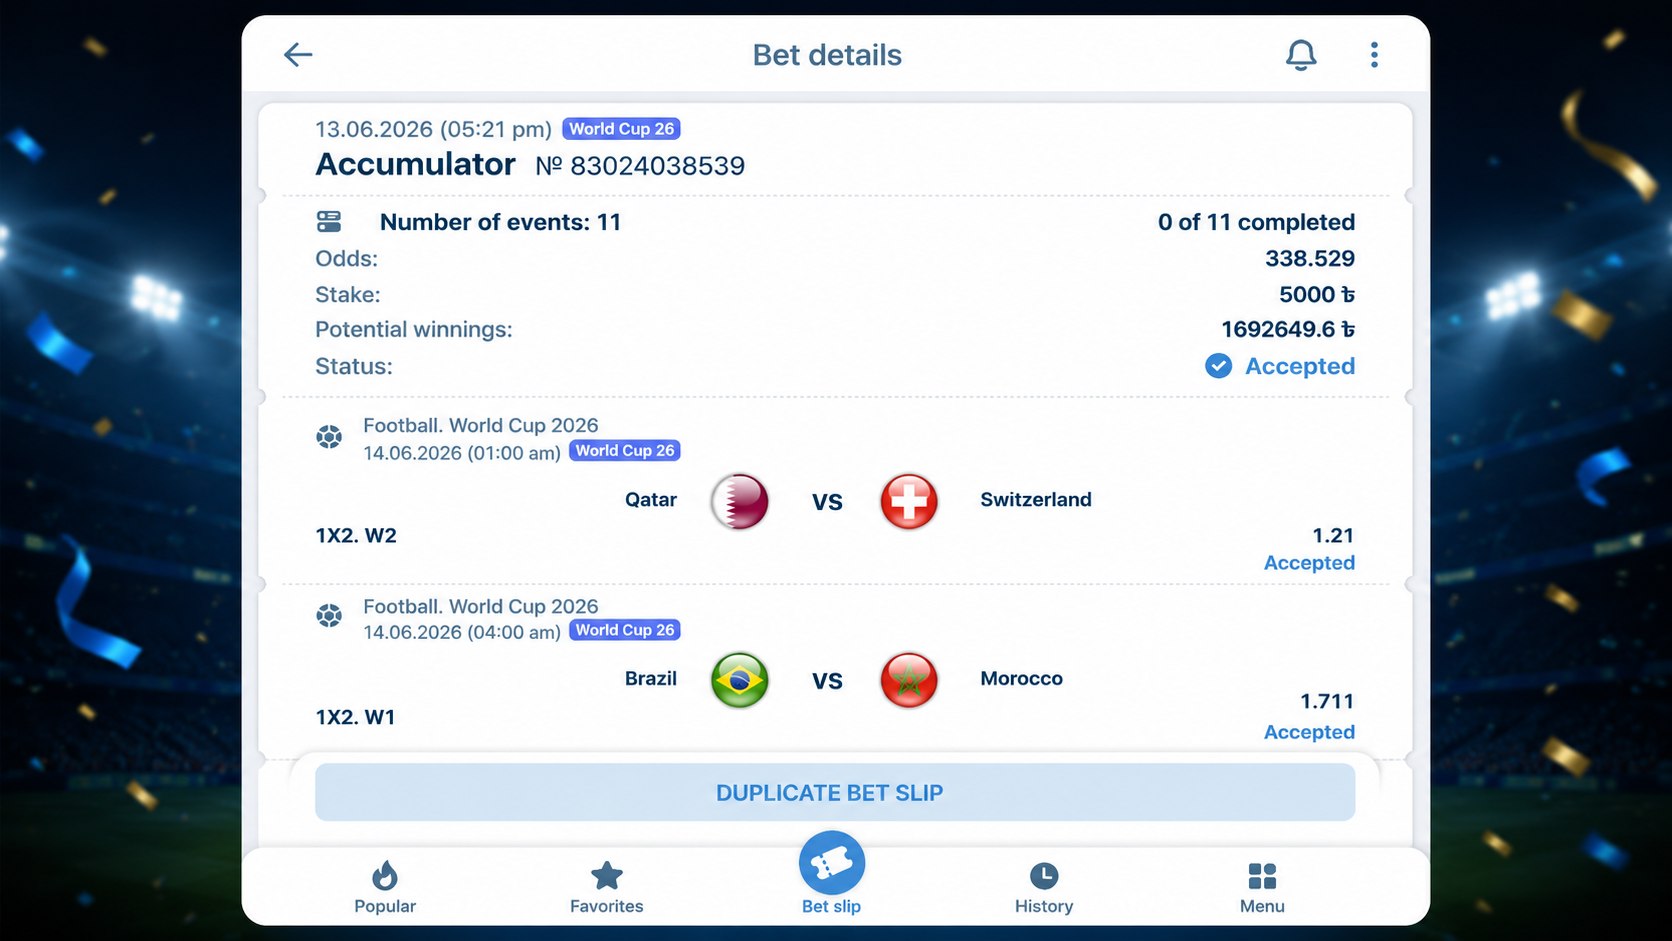
Task: Click the overall status Accepted text
Action: pyautogui.click(x=1300, y=366)
